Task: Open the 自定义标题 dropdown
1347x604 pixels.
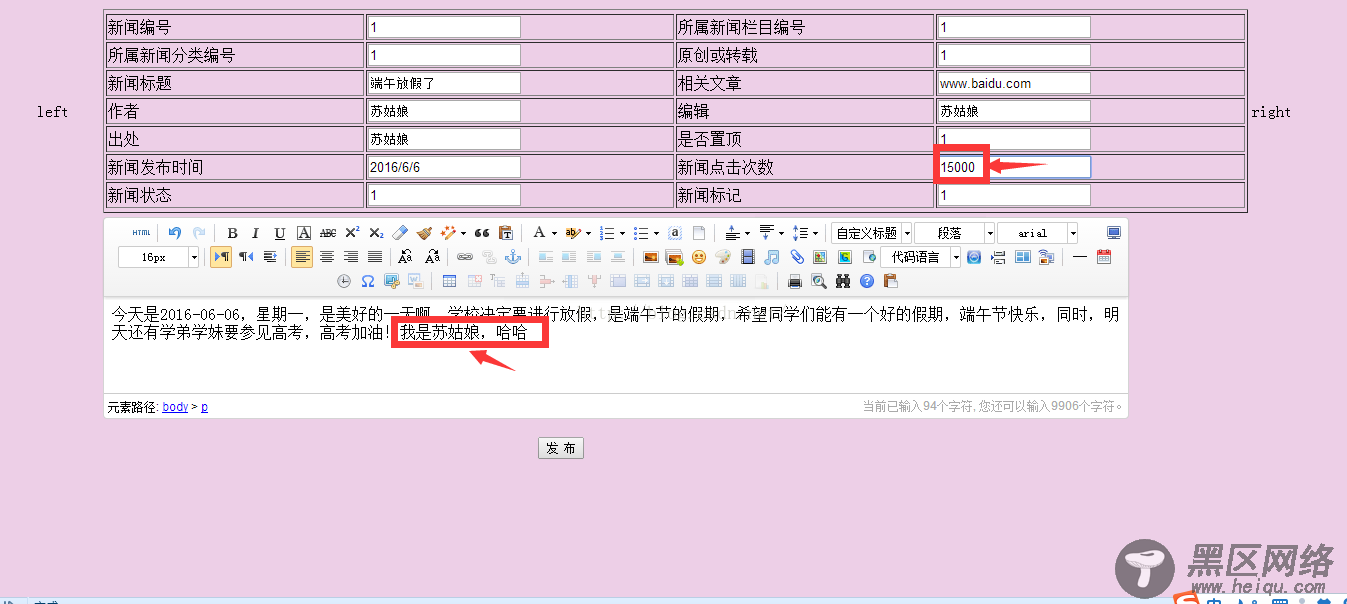Action: click(x=871, y=233)
